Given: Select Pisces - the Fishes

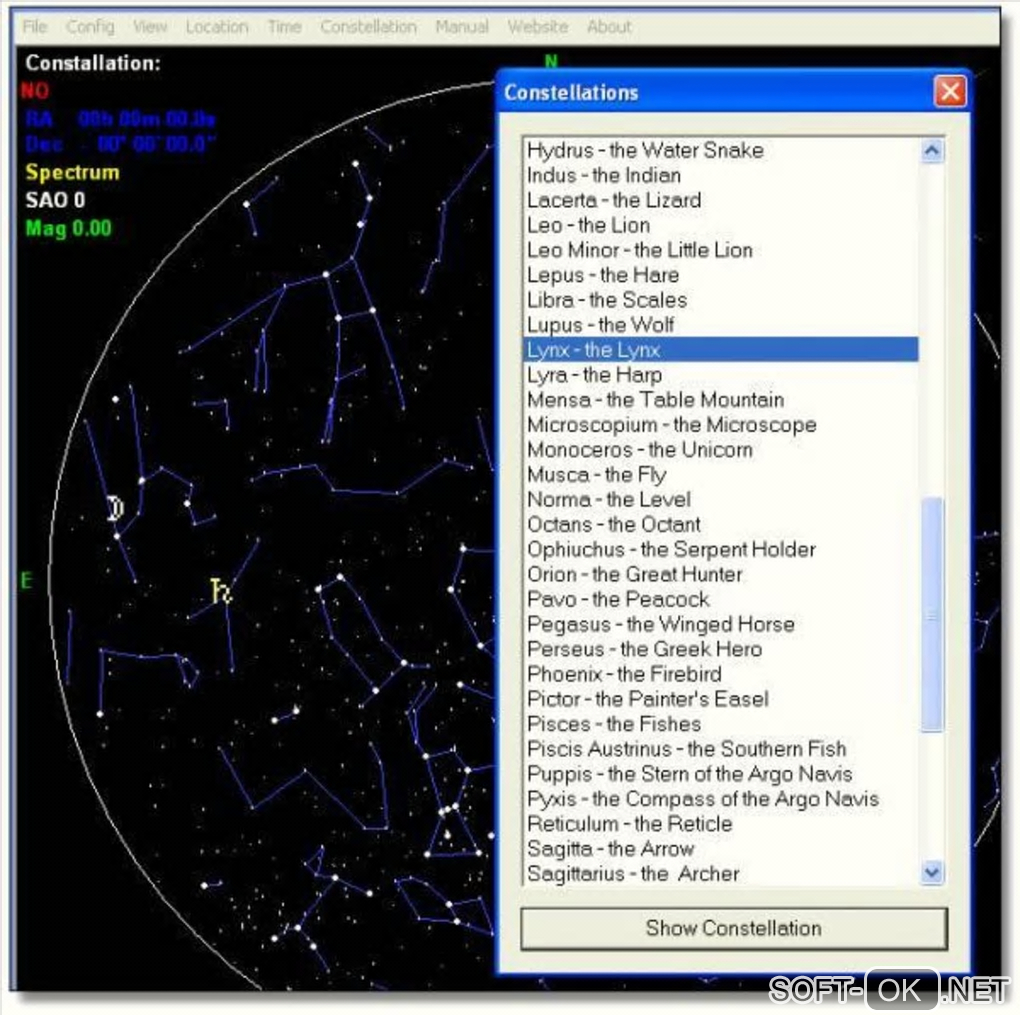Looking at the screenshot, I should (x=720, y=724).
